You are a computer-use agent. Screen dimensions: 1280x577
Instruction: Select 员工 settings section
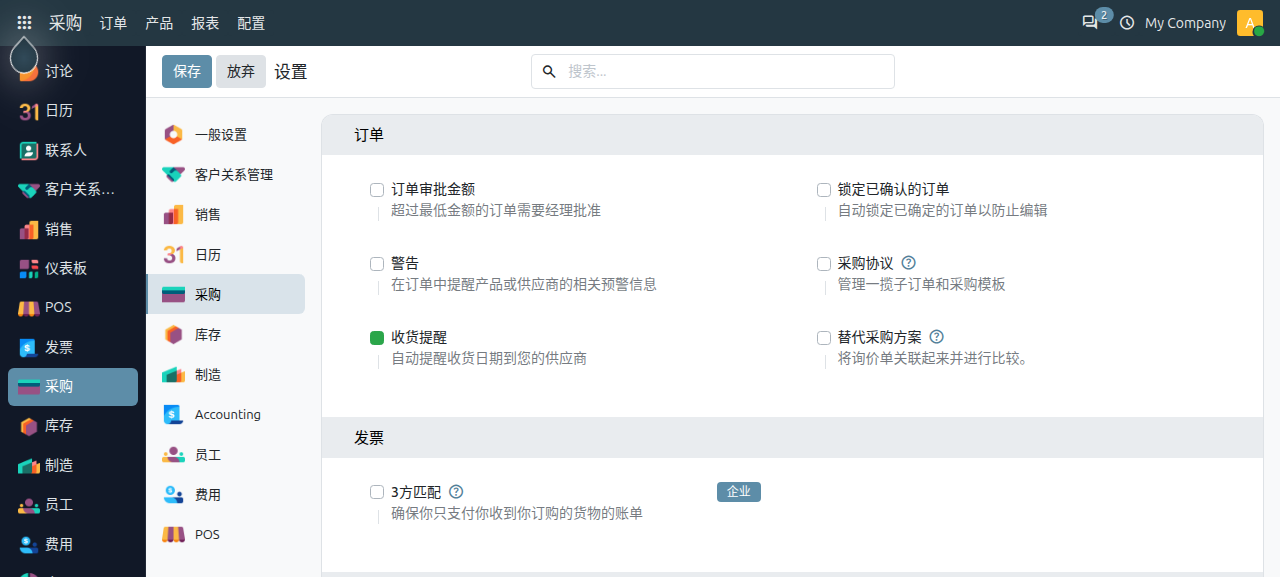click(x=226, y=454)
